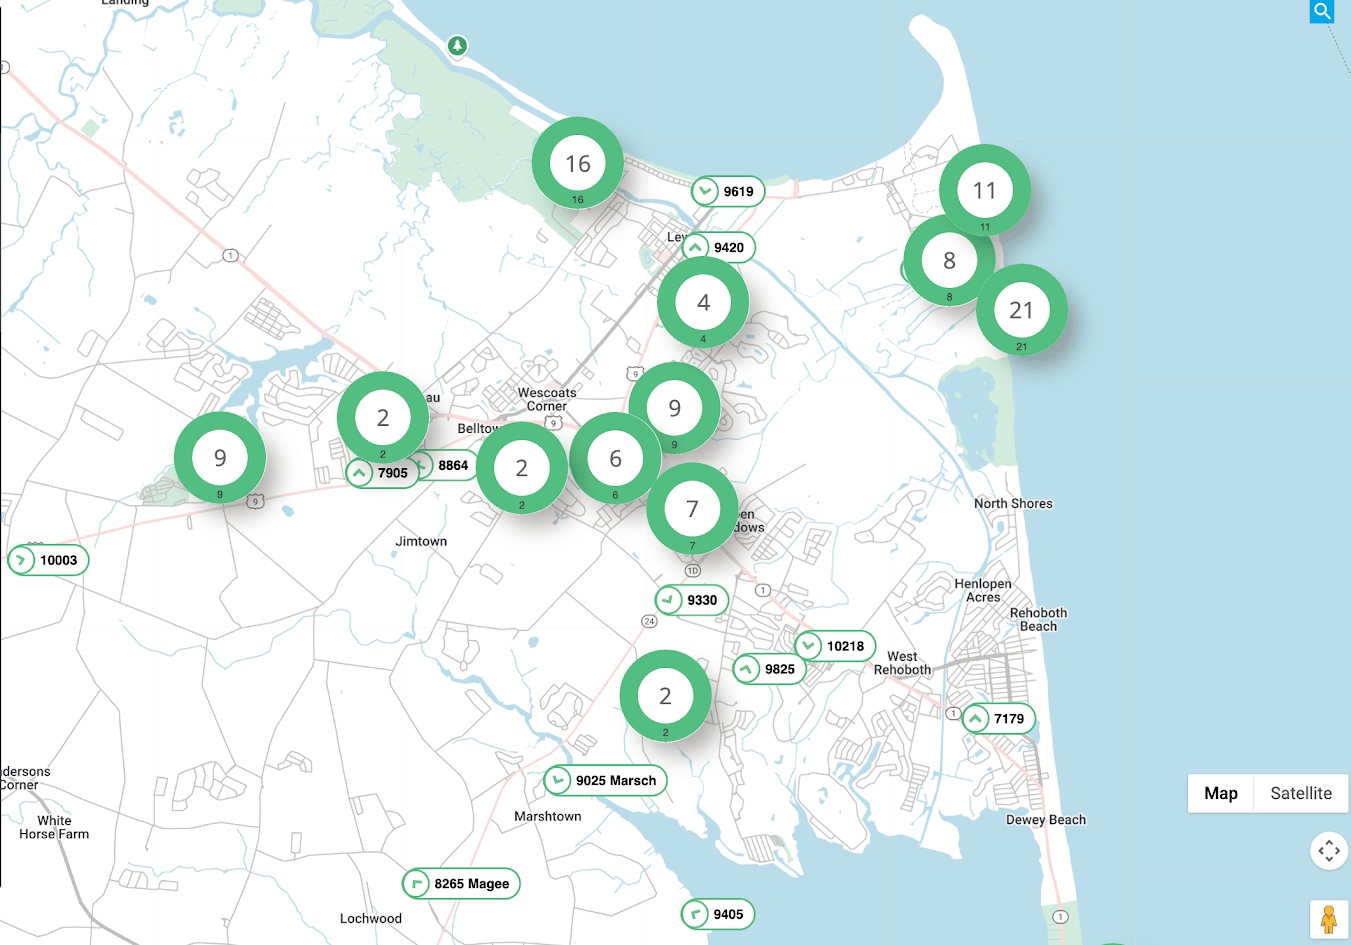Viewport: 1351px width, 945px height.
Task: Open the cluster of 6 listings
Action: pyautogui.click(x=615, y=458)
